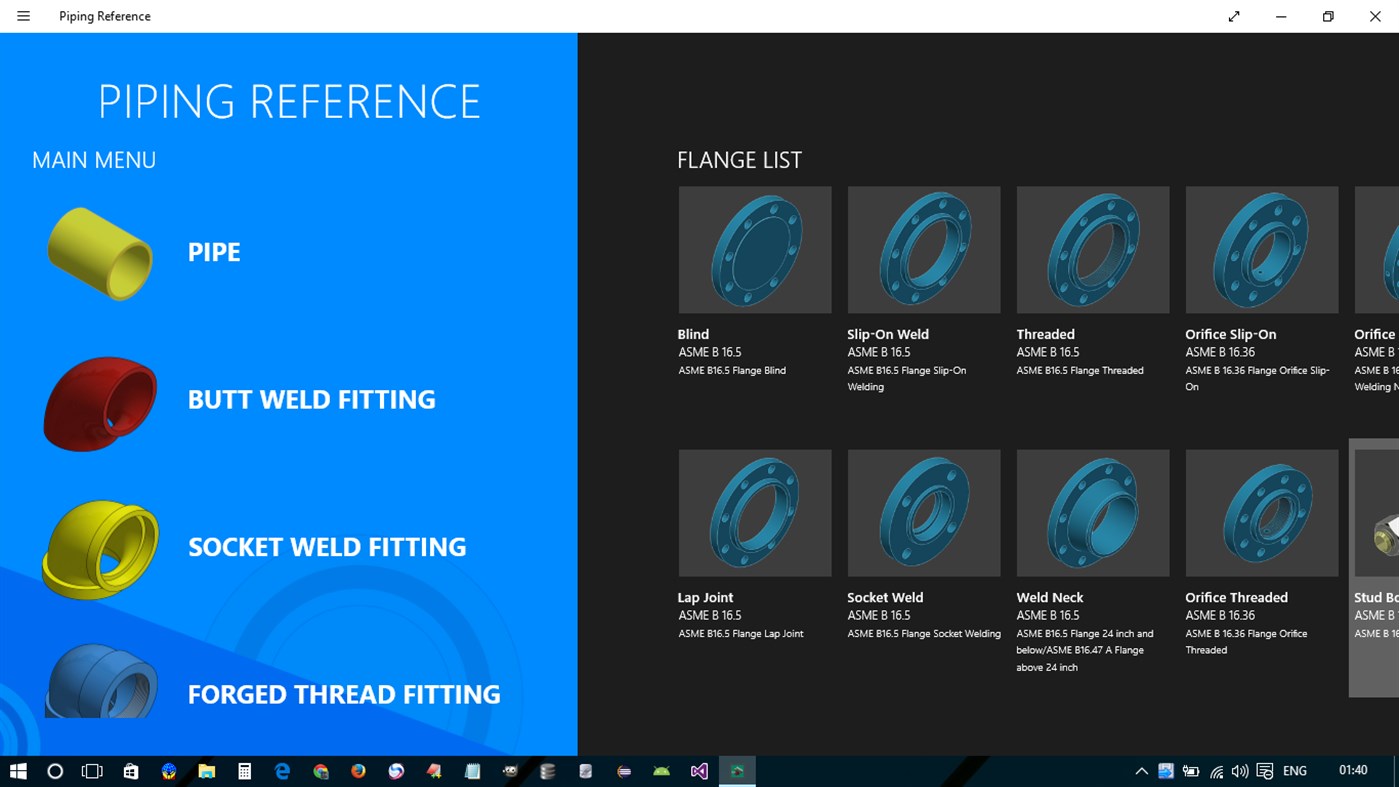Viewport: 1399px width, 787px height.
Task: Expand hidden icons with the tray chevron
Action: (1141, 770)
